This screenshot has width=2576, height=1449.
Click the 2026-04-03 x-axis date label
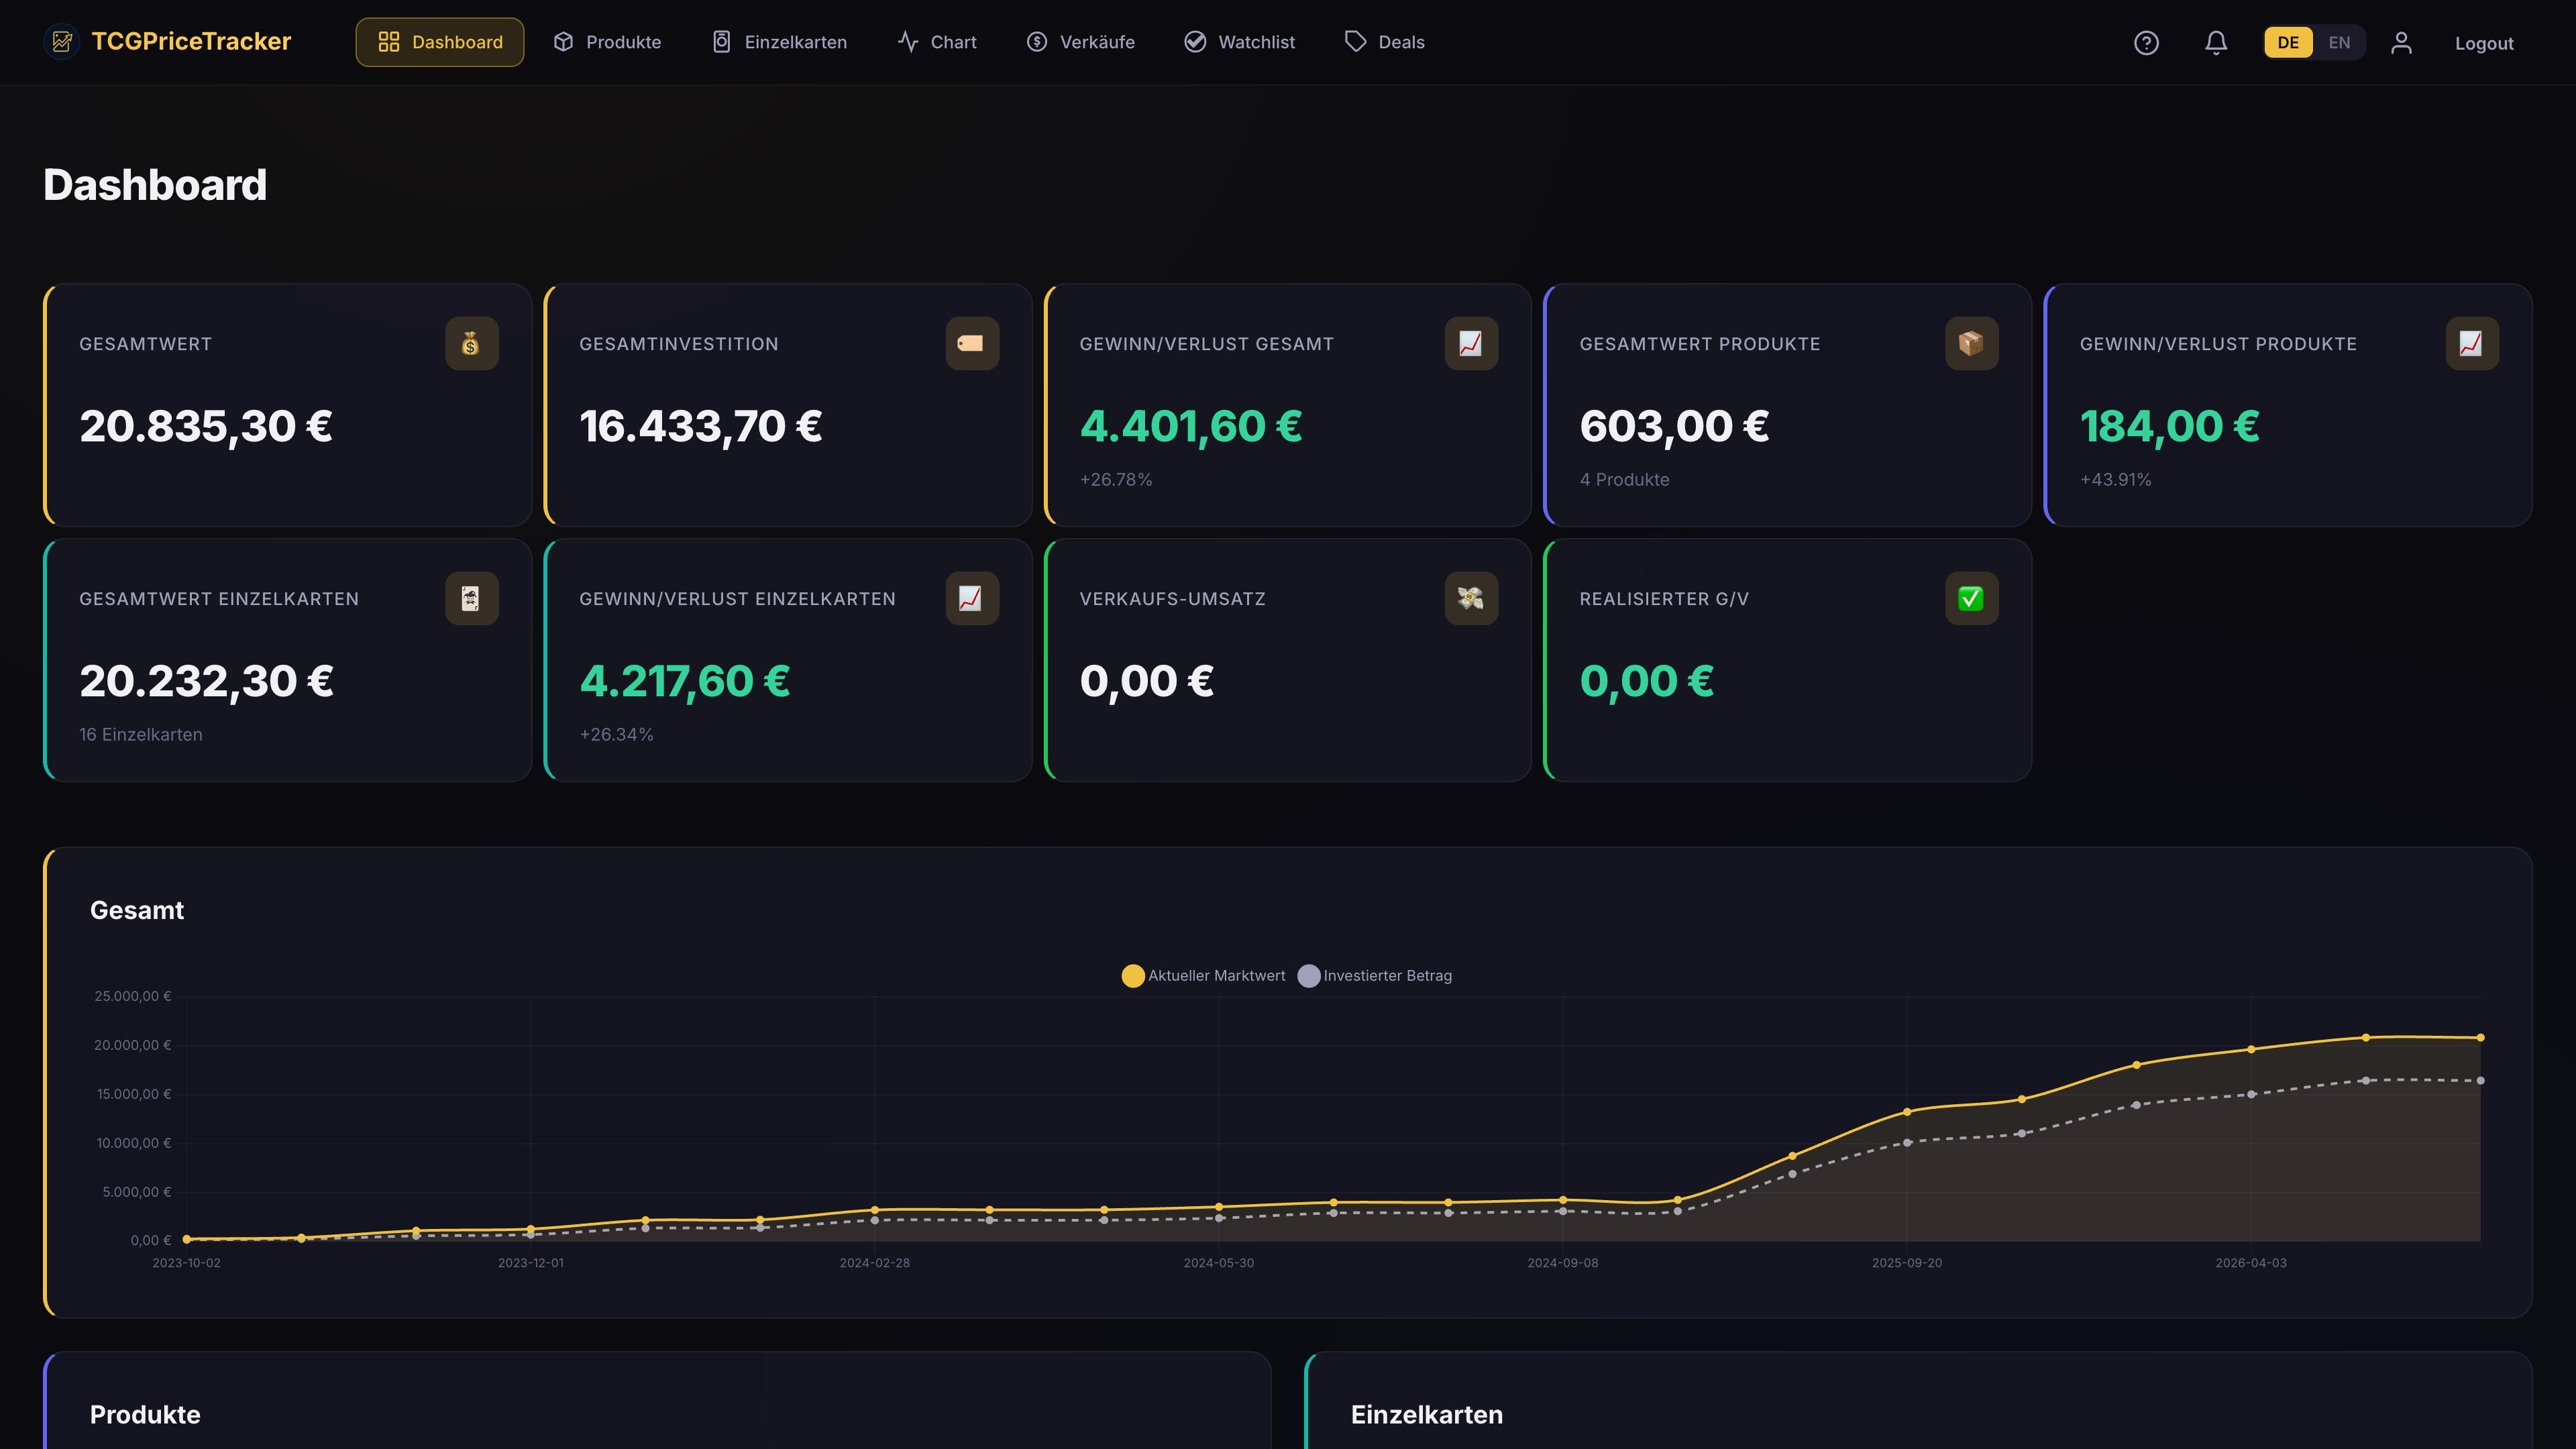2251,1264
